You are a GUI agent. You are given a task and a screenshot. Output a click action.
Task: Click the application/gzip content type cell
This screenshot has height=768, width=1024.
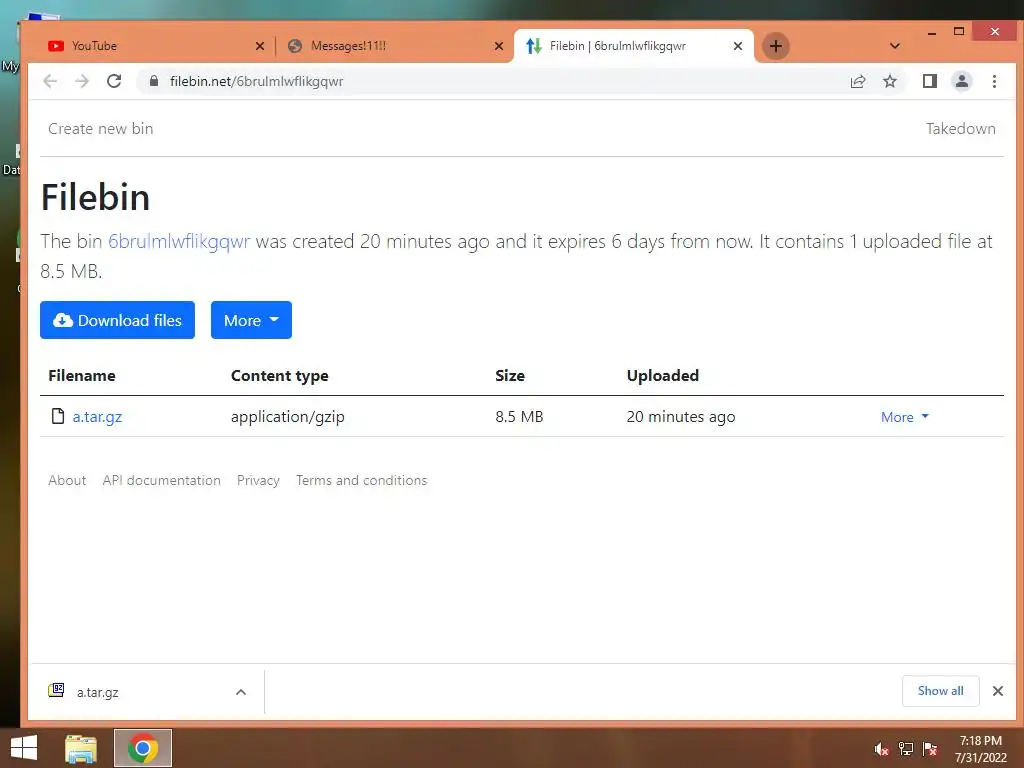pos(287,417)
